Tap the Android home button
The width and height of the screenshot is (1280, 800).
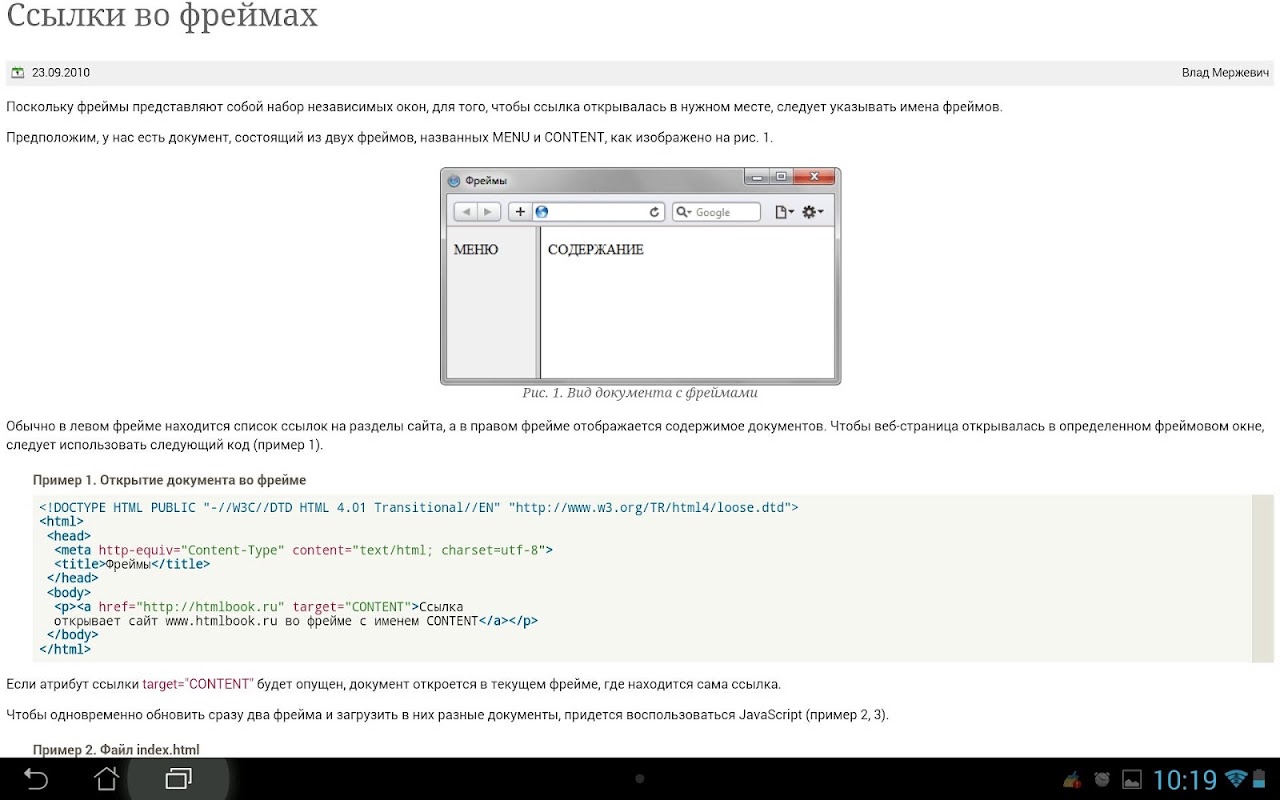107,778
